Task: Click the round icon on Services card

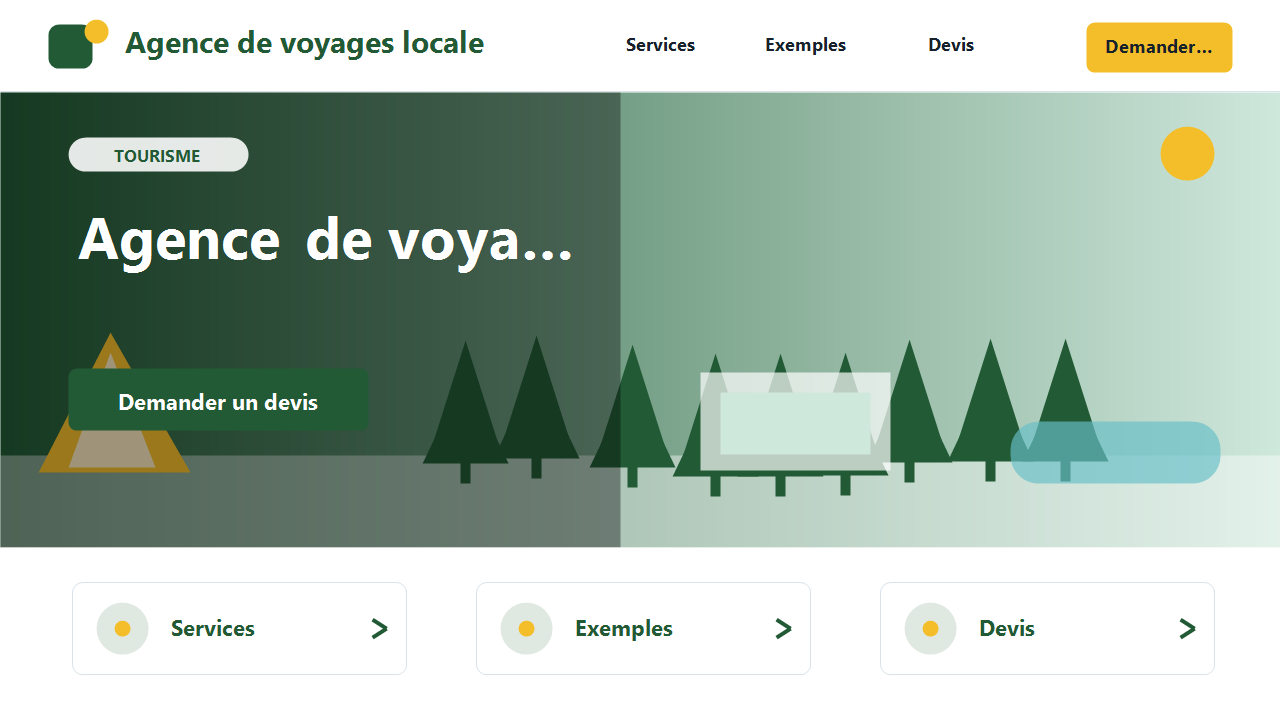Action: 123,629
